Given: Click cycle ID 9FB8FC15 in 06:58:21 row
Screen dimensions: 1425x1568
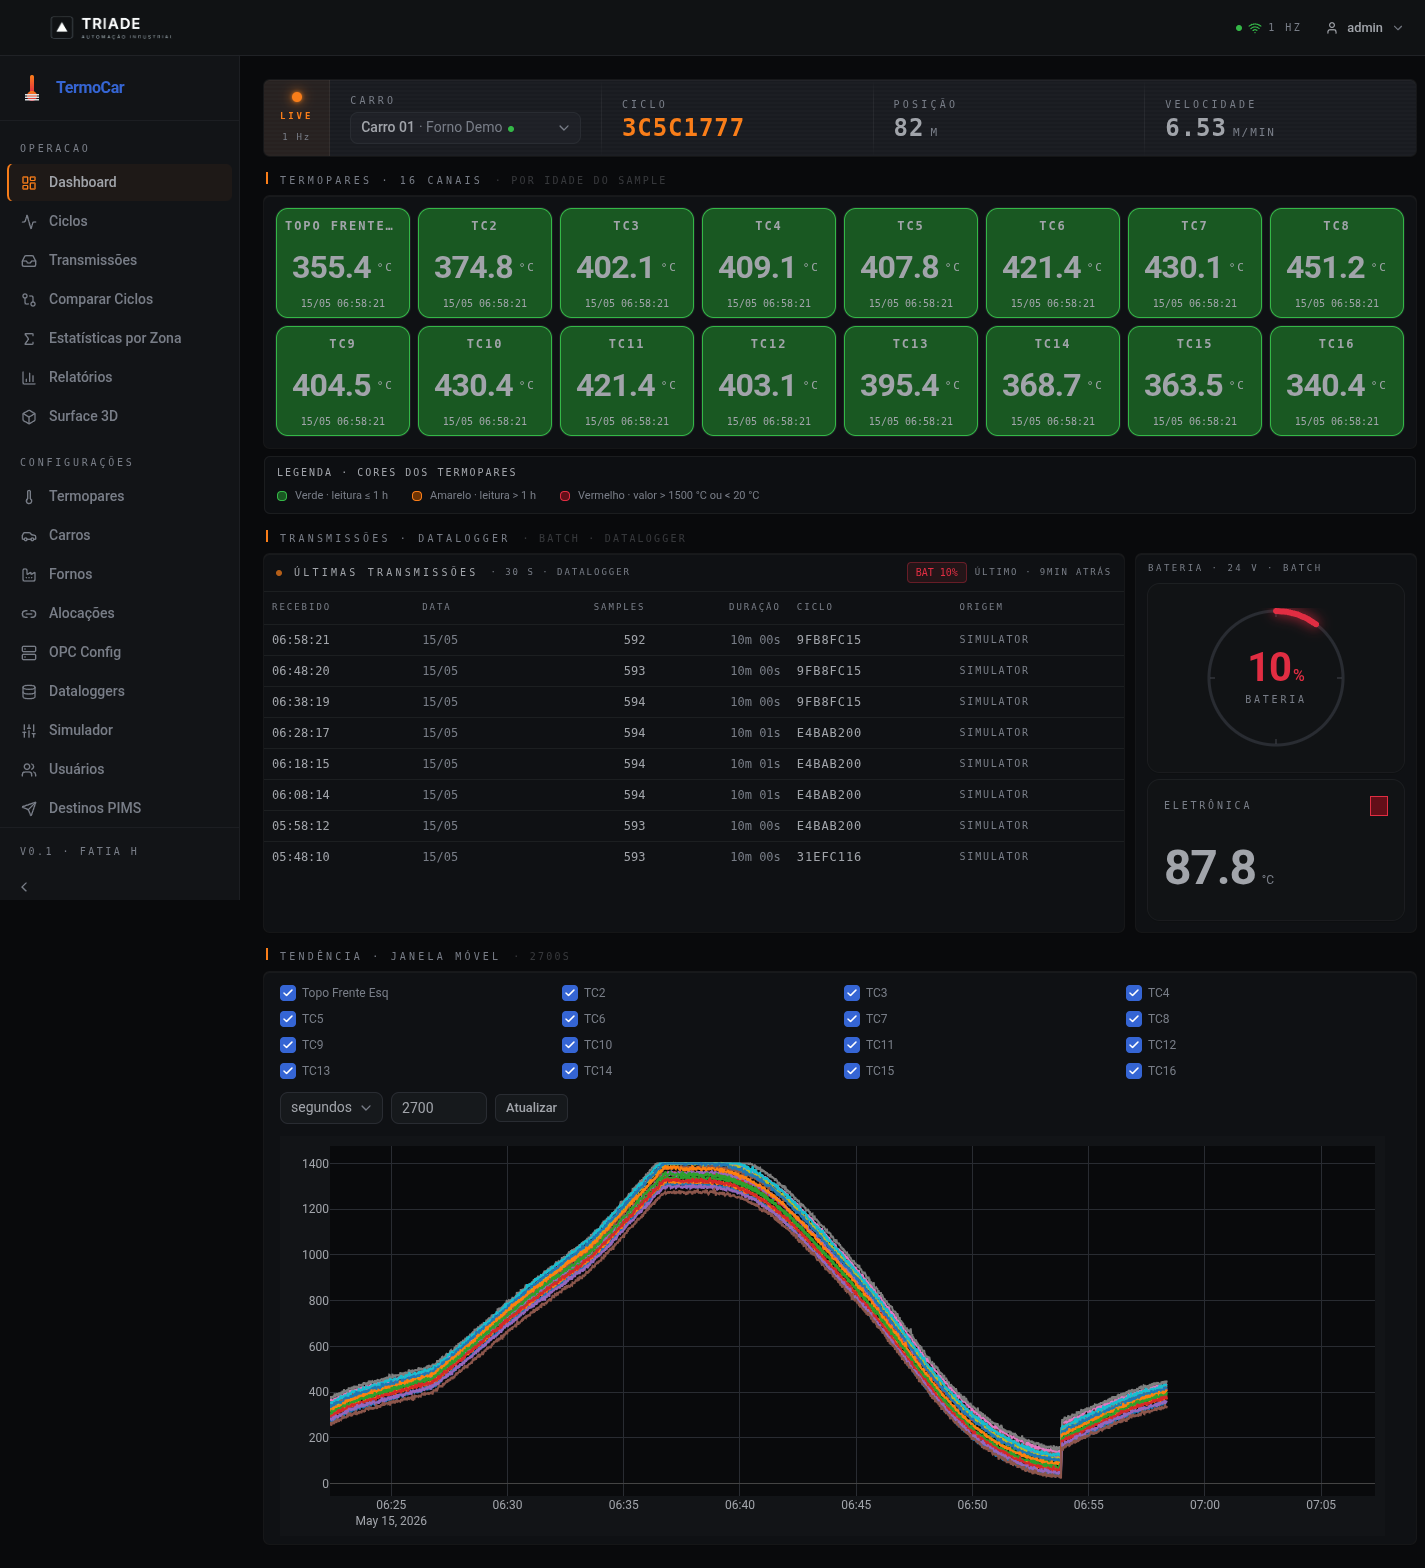Looking at the screenshot, I should [829, 640].
